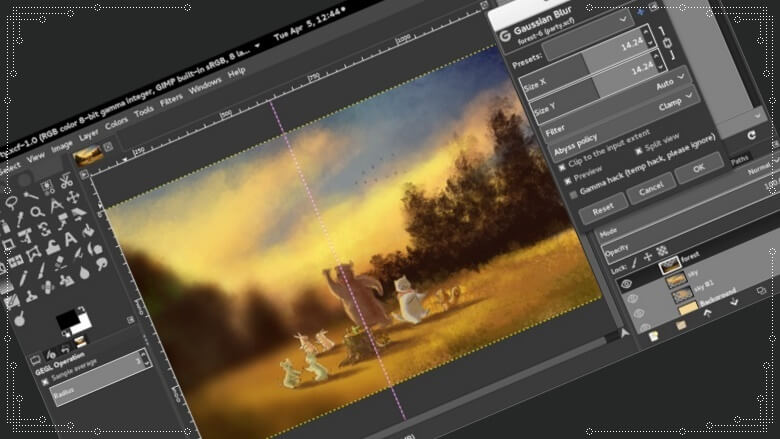The image size is (780, 439).
Task: Open the title bar dropdown arrow
Action: 258,46
